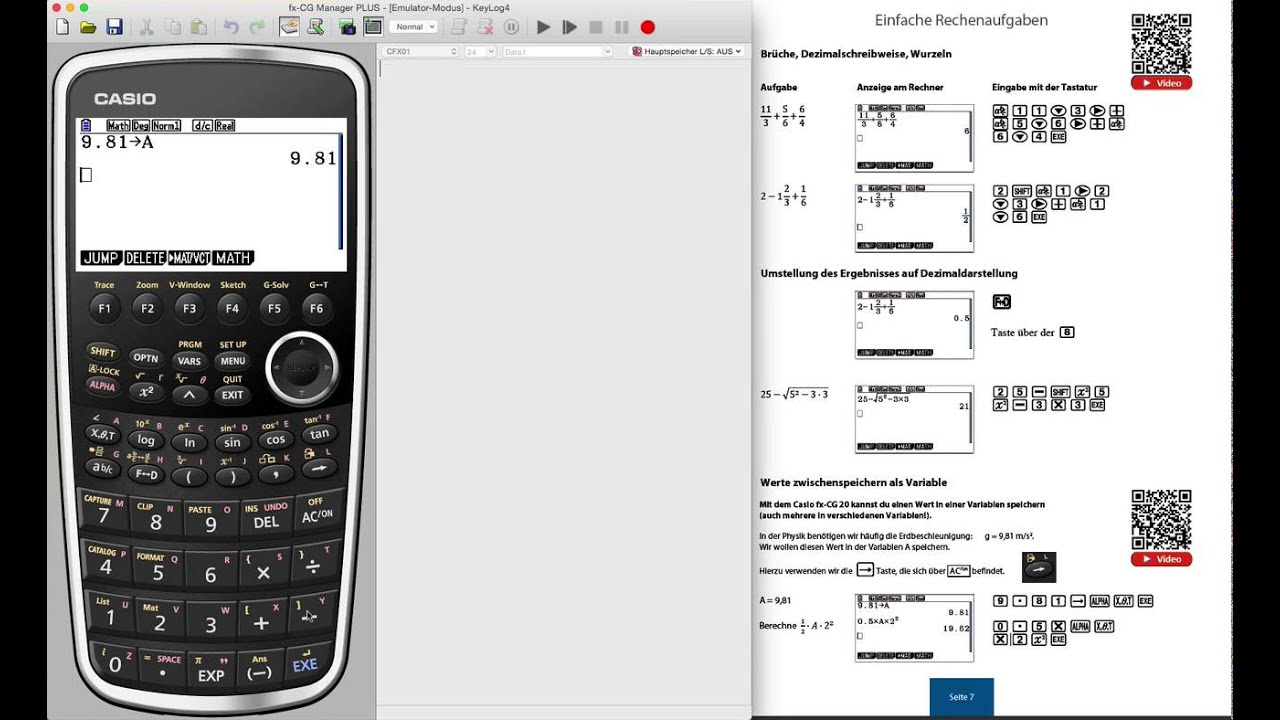Open the Normal speed dropdown

[414, 27]
